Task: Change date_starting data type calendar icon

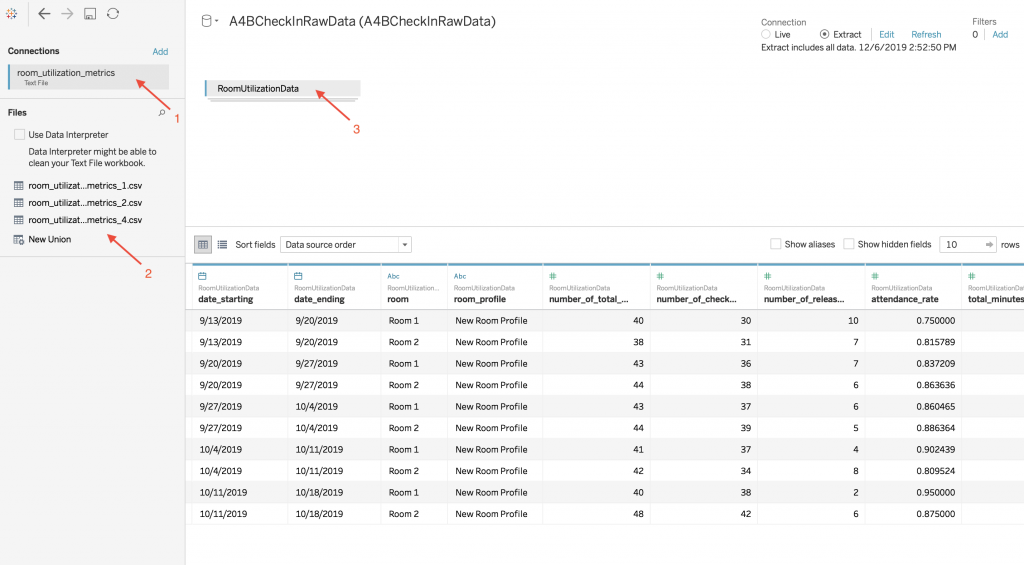Action: tap(202, 276)
